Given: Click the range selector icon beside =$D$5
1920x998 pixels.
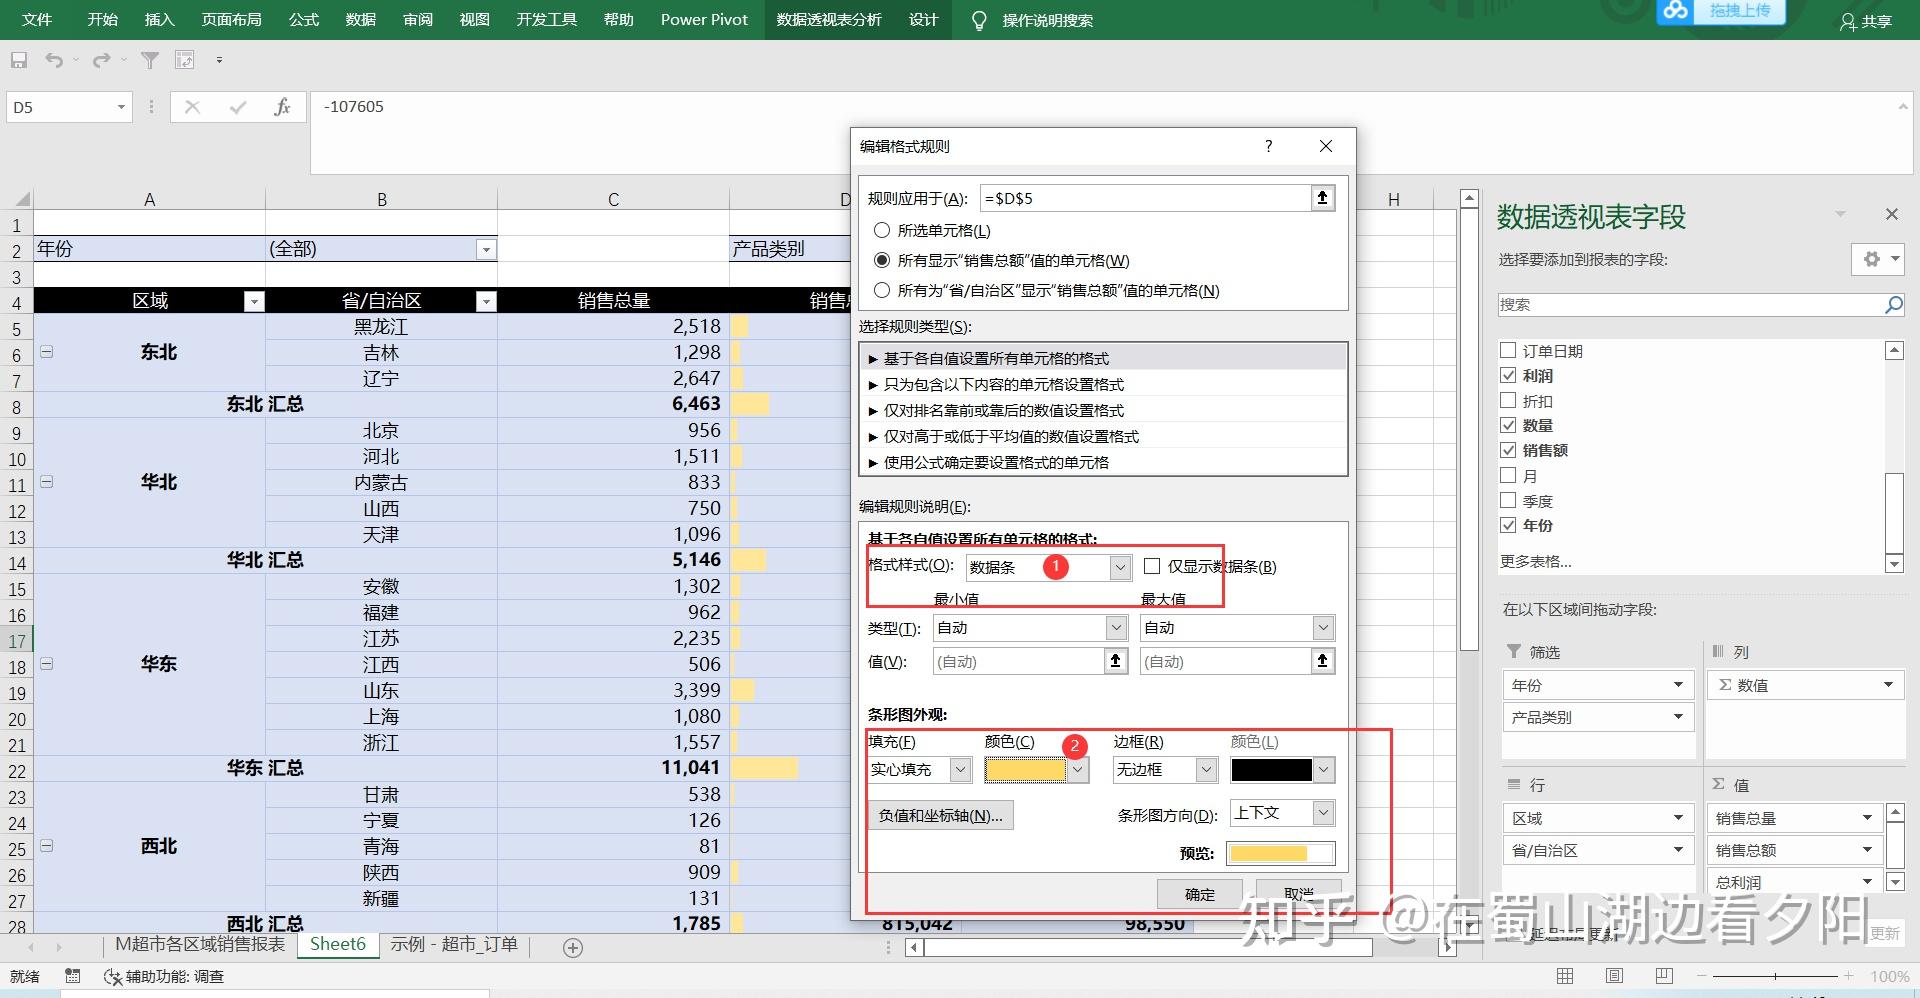Looking at the screenshot, I should click(x=1322, y=198).
